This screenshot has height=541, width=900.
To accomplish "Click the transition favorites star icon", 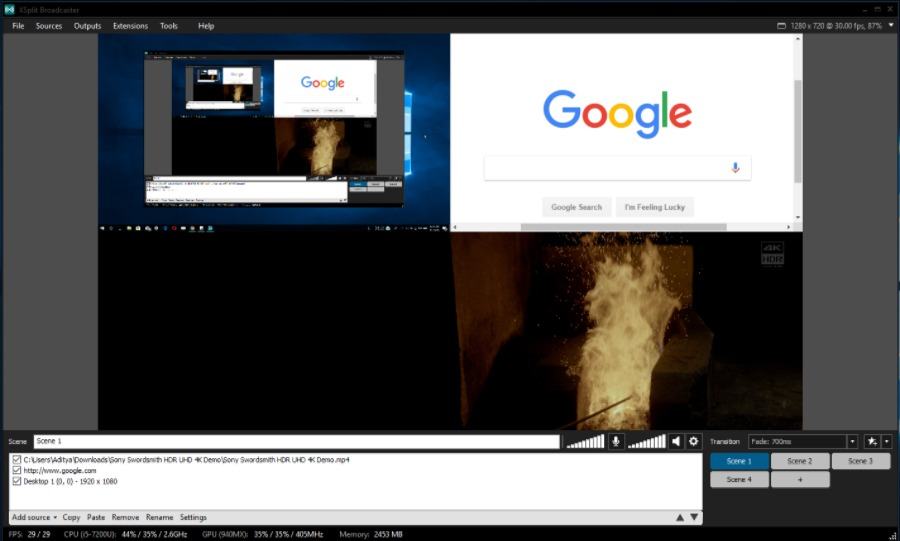I will click(872, 441).
